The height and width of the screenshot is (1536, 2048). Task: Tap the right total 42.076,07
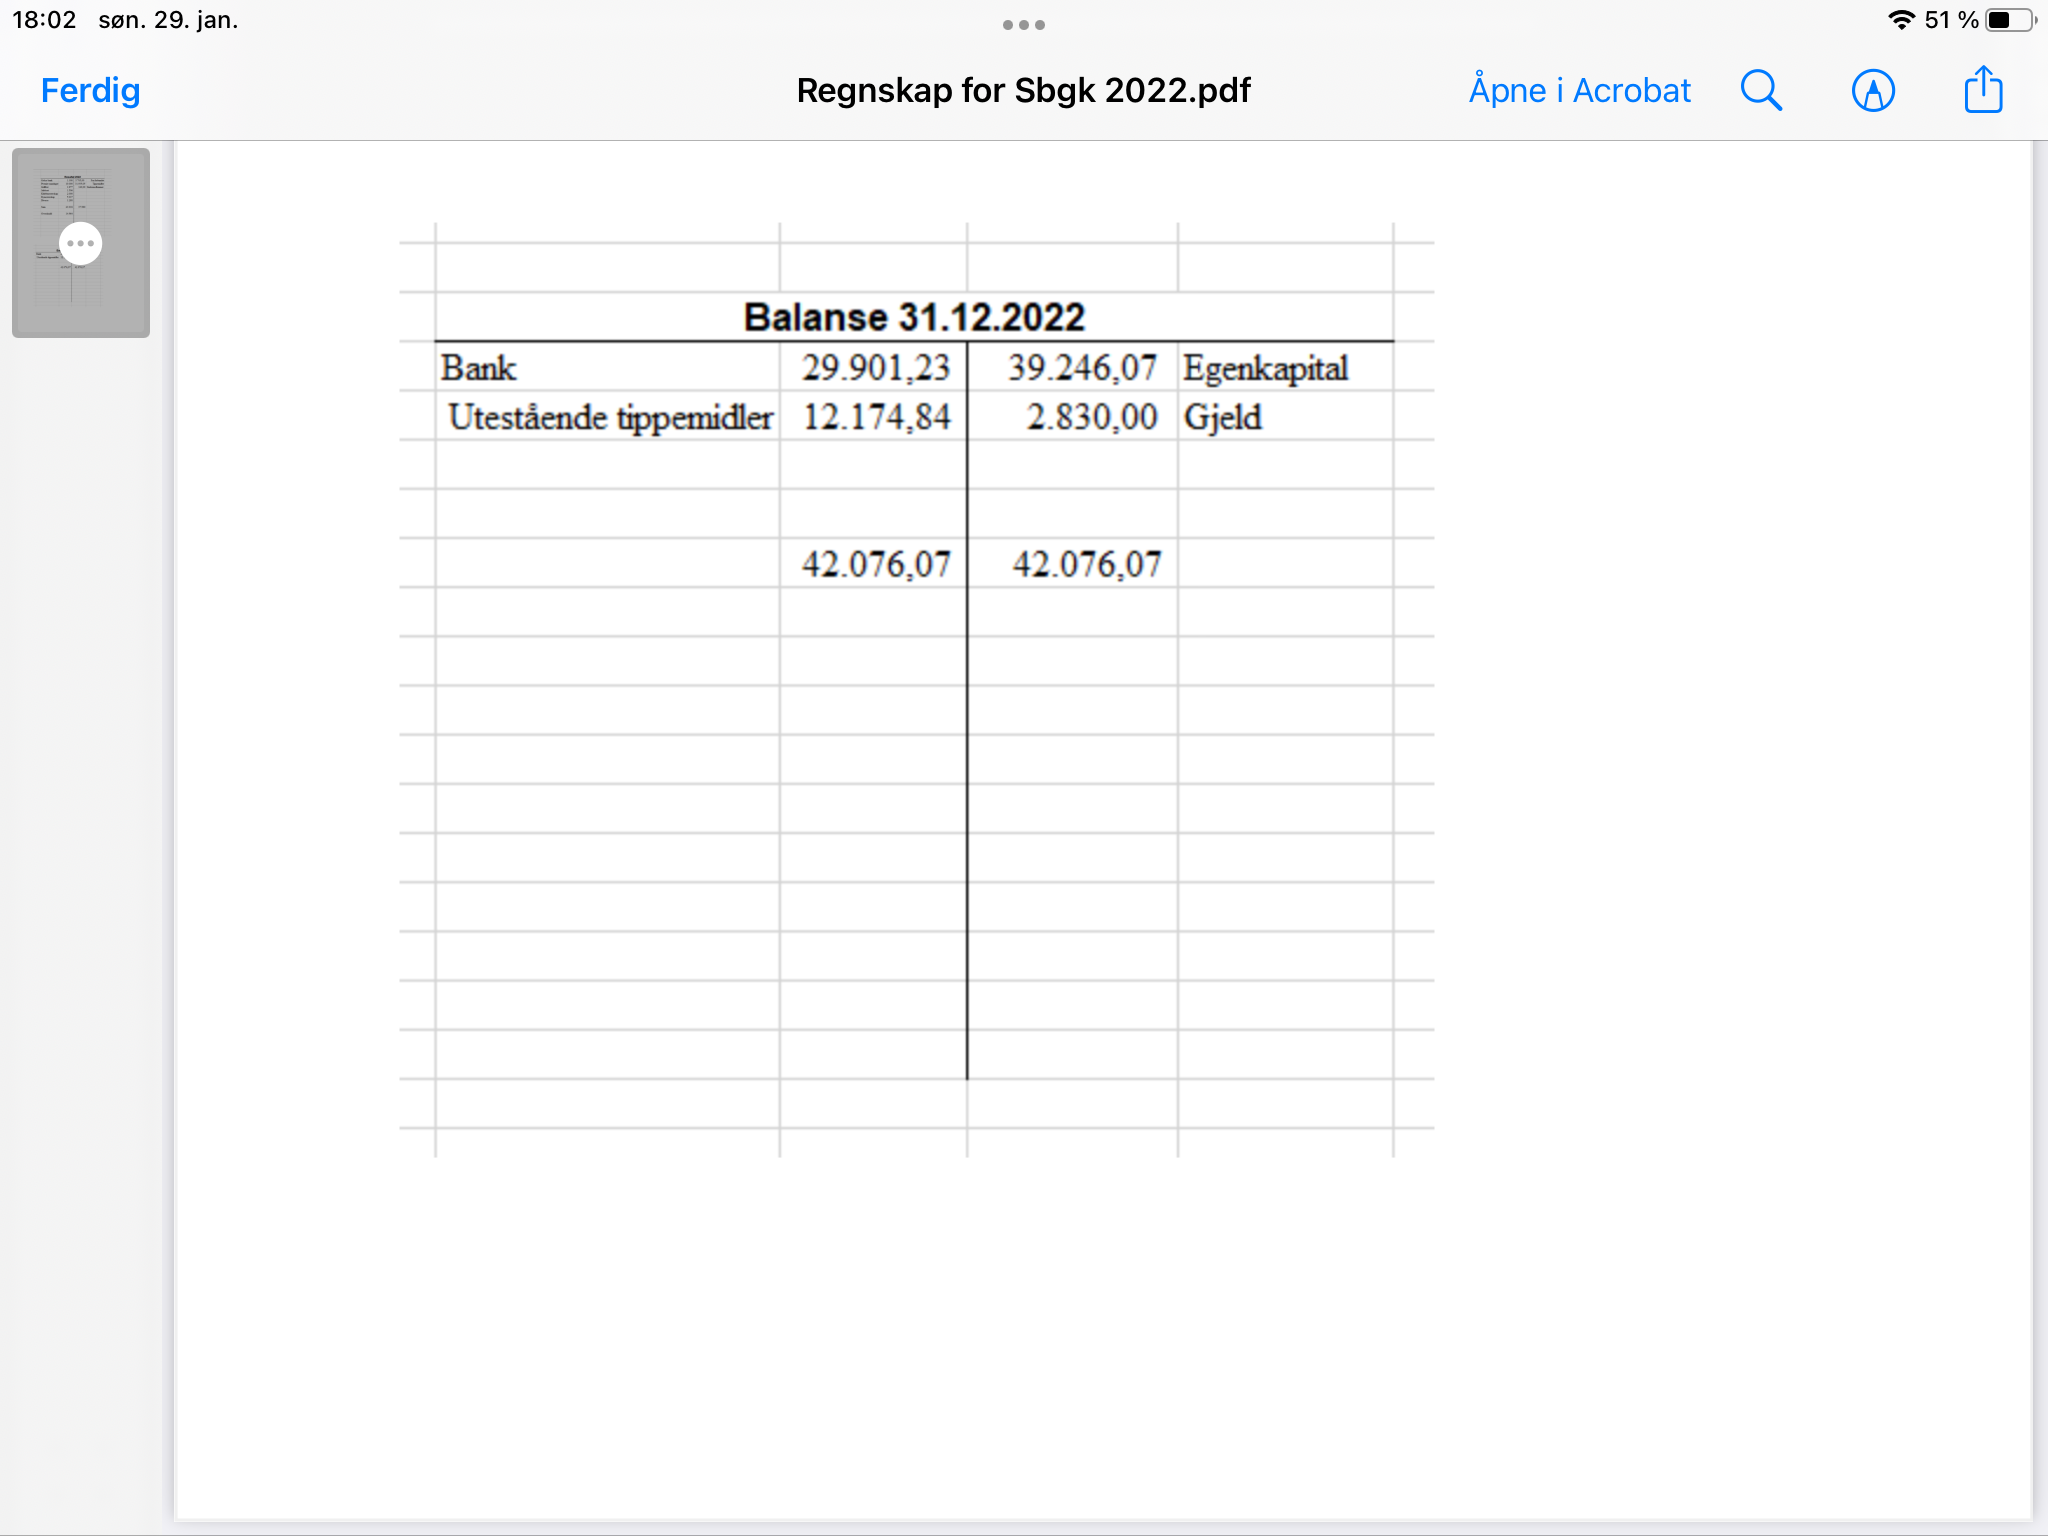pyautogui.click(x=1086, y=564)
